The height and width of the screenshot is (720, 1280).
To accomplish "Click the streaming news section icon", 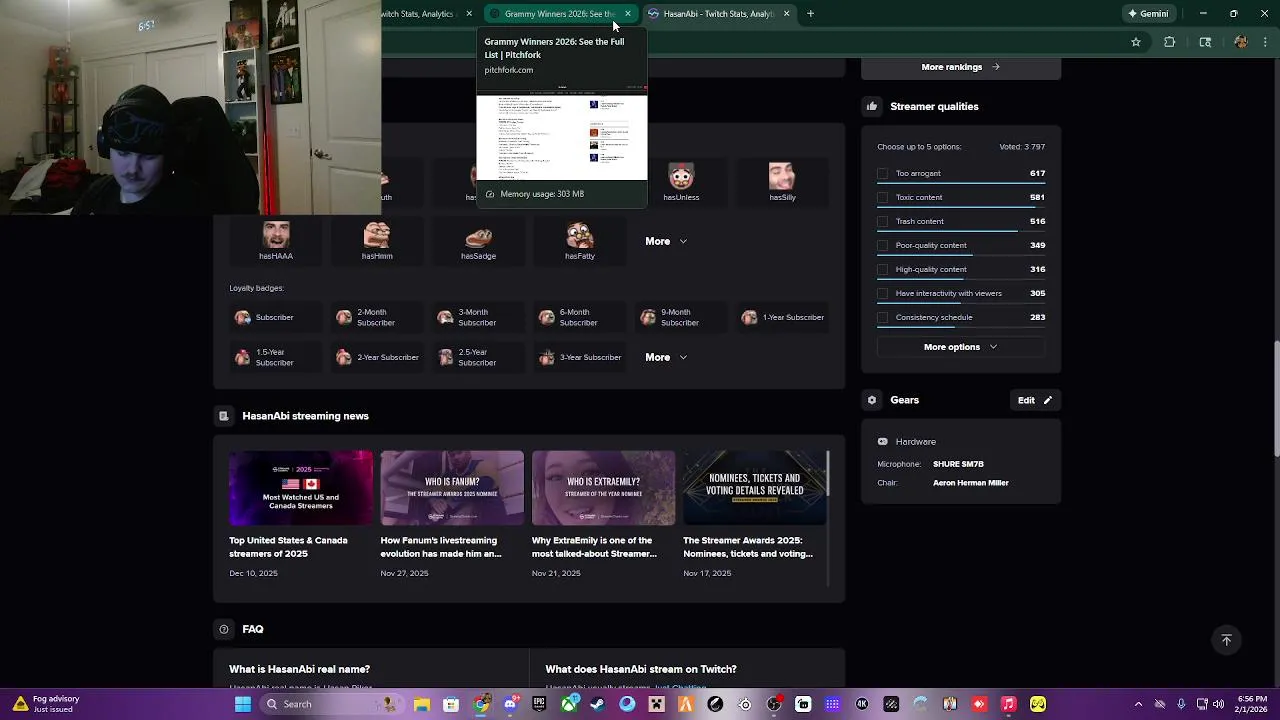I will coord(224,416).
